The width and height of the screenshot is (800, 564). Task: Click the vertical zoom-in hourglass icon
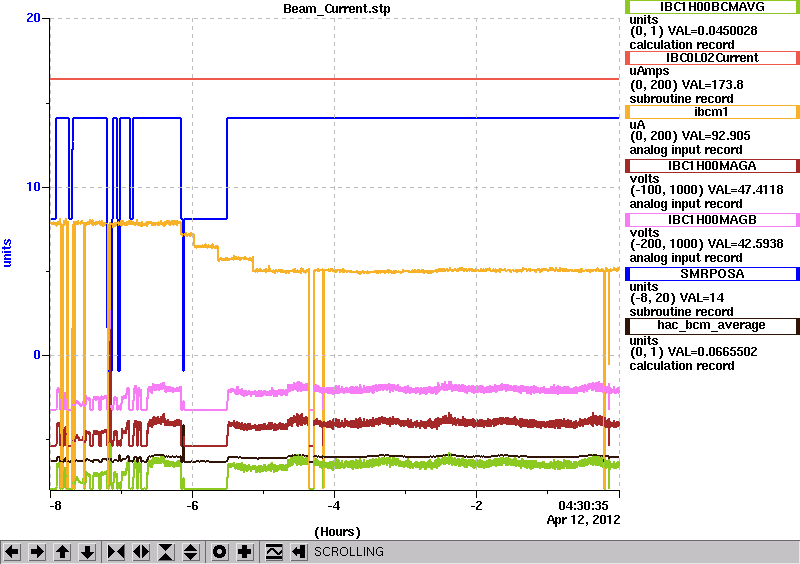[166, 552]
